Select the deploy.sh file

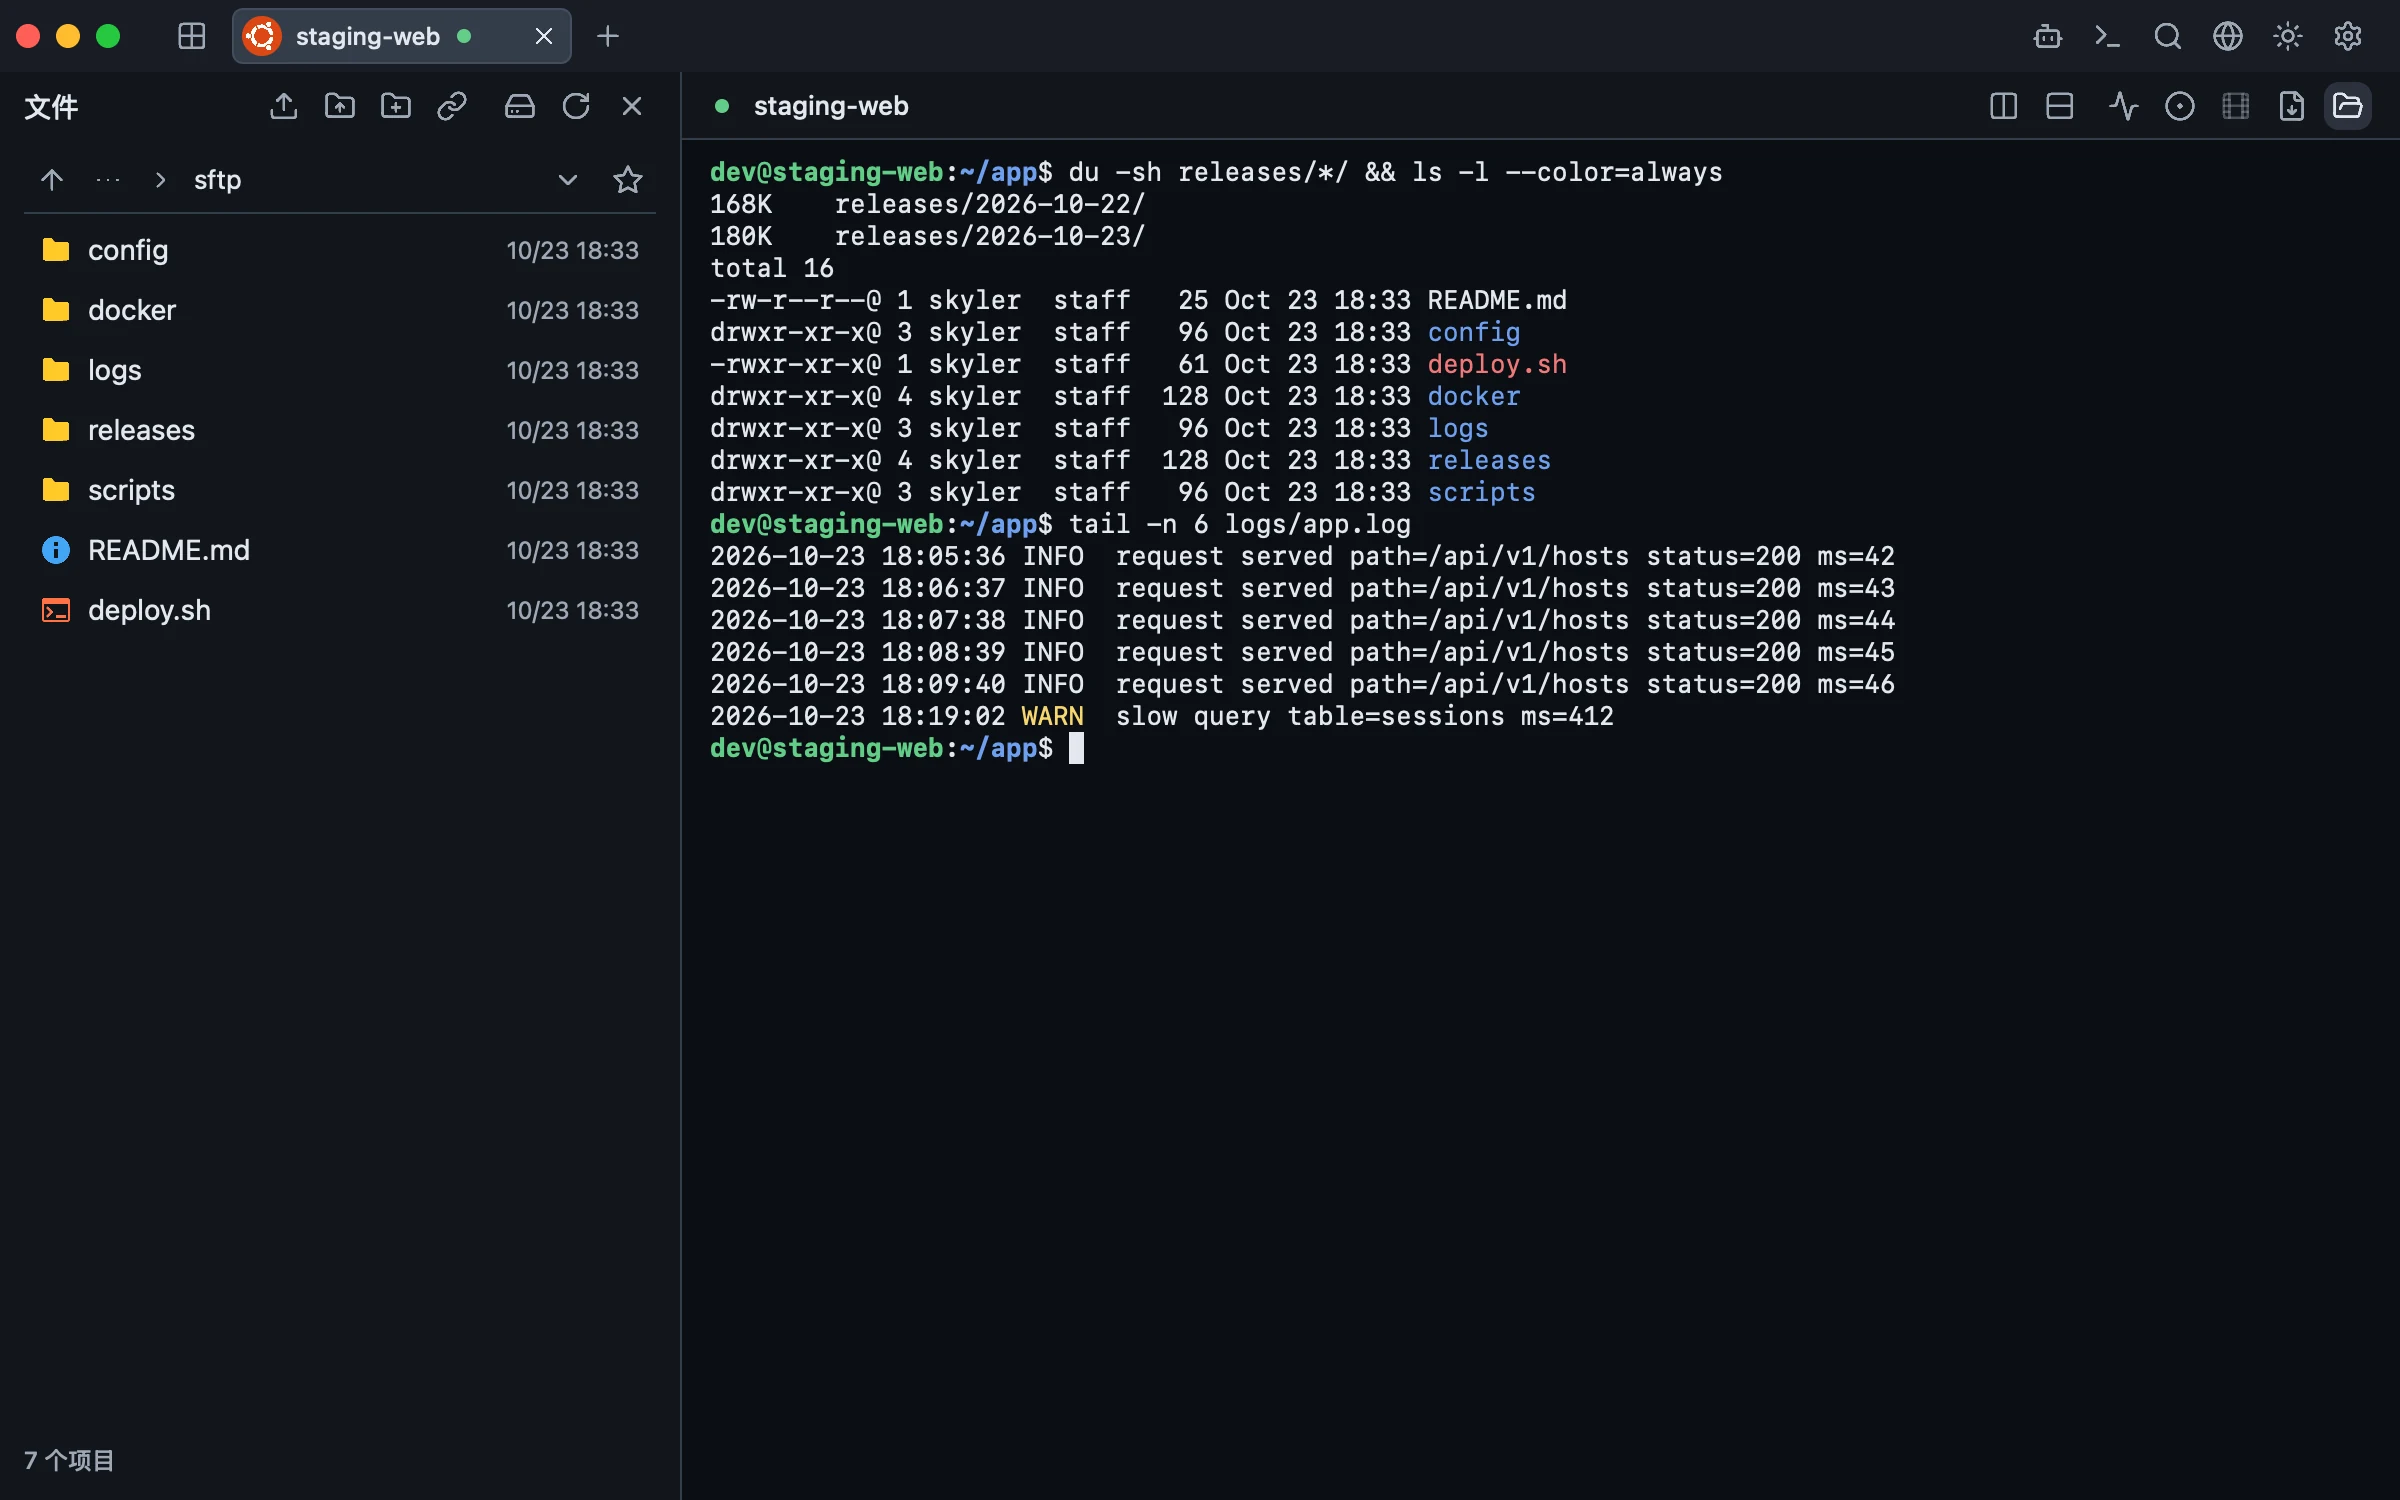tap(340, 610)
